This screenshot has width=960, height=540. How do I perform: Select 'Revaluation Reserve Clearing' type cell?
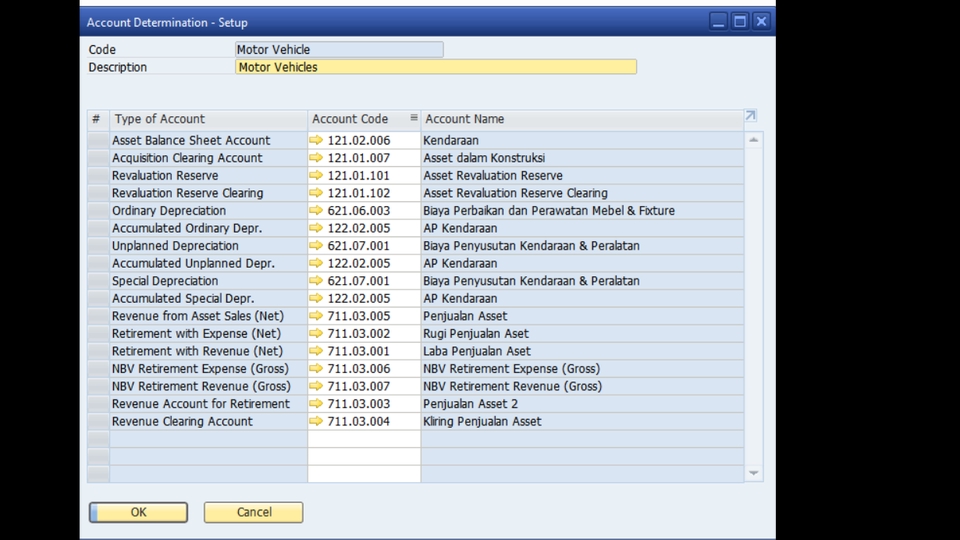[208, 193]
